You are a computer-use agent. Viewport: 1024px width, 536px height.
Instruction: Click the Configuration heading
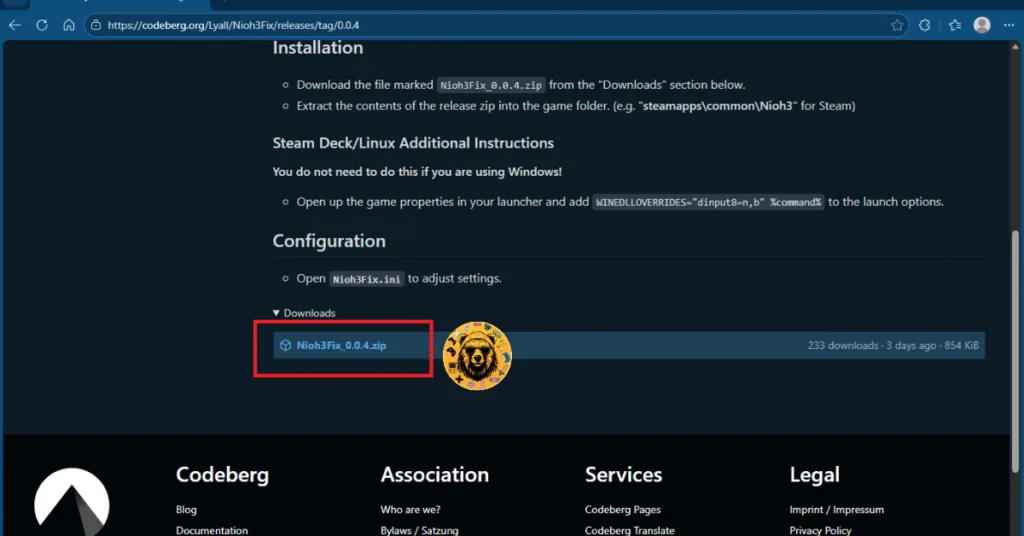pos(328,241)
